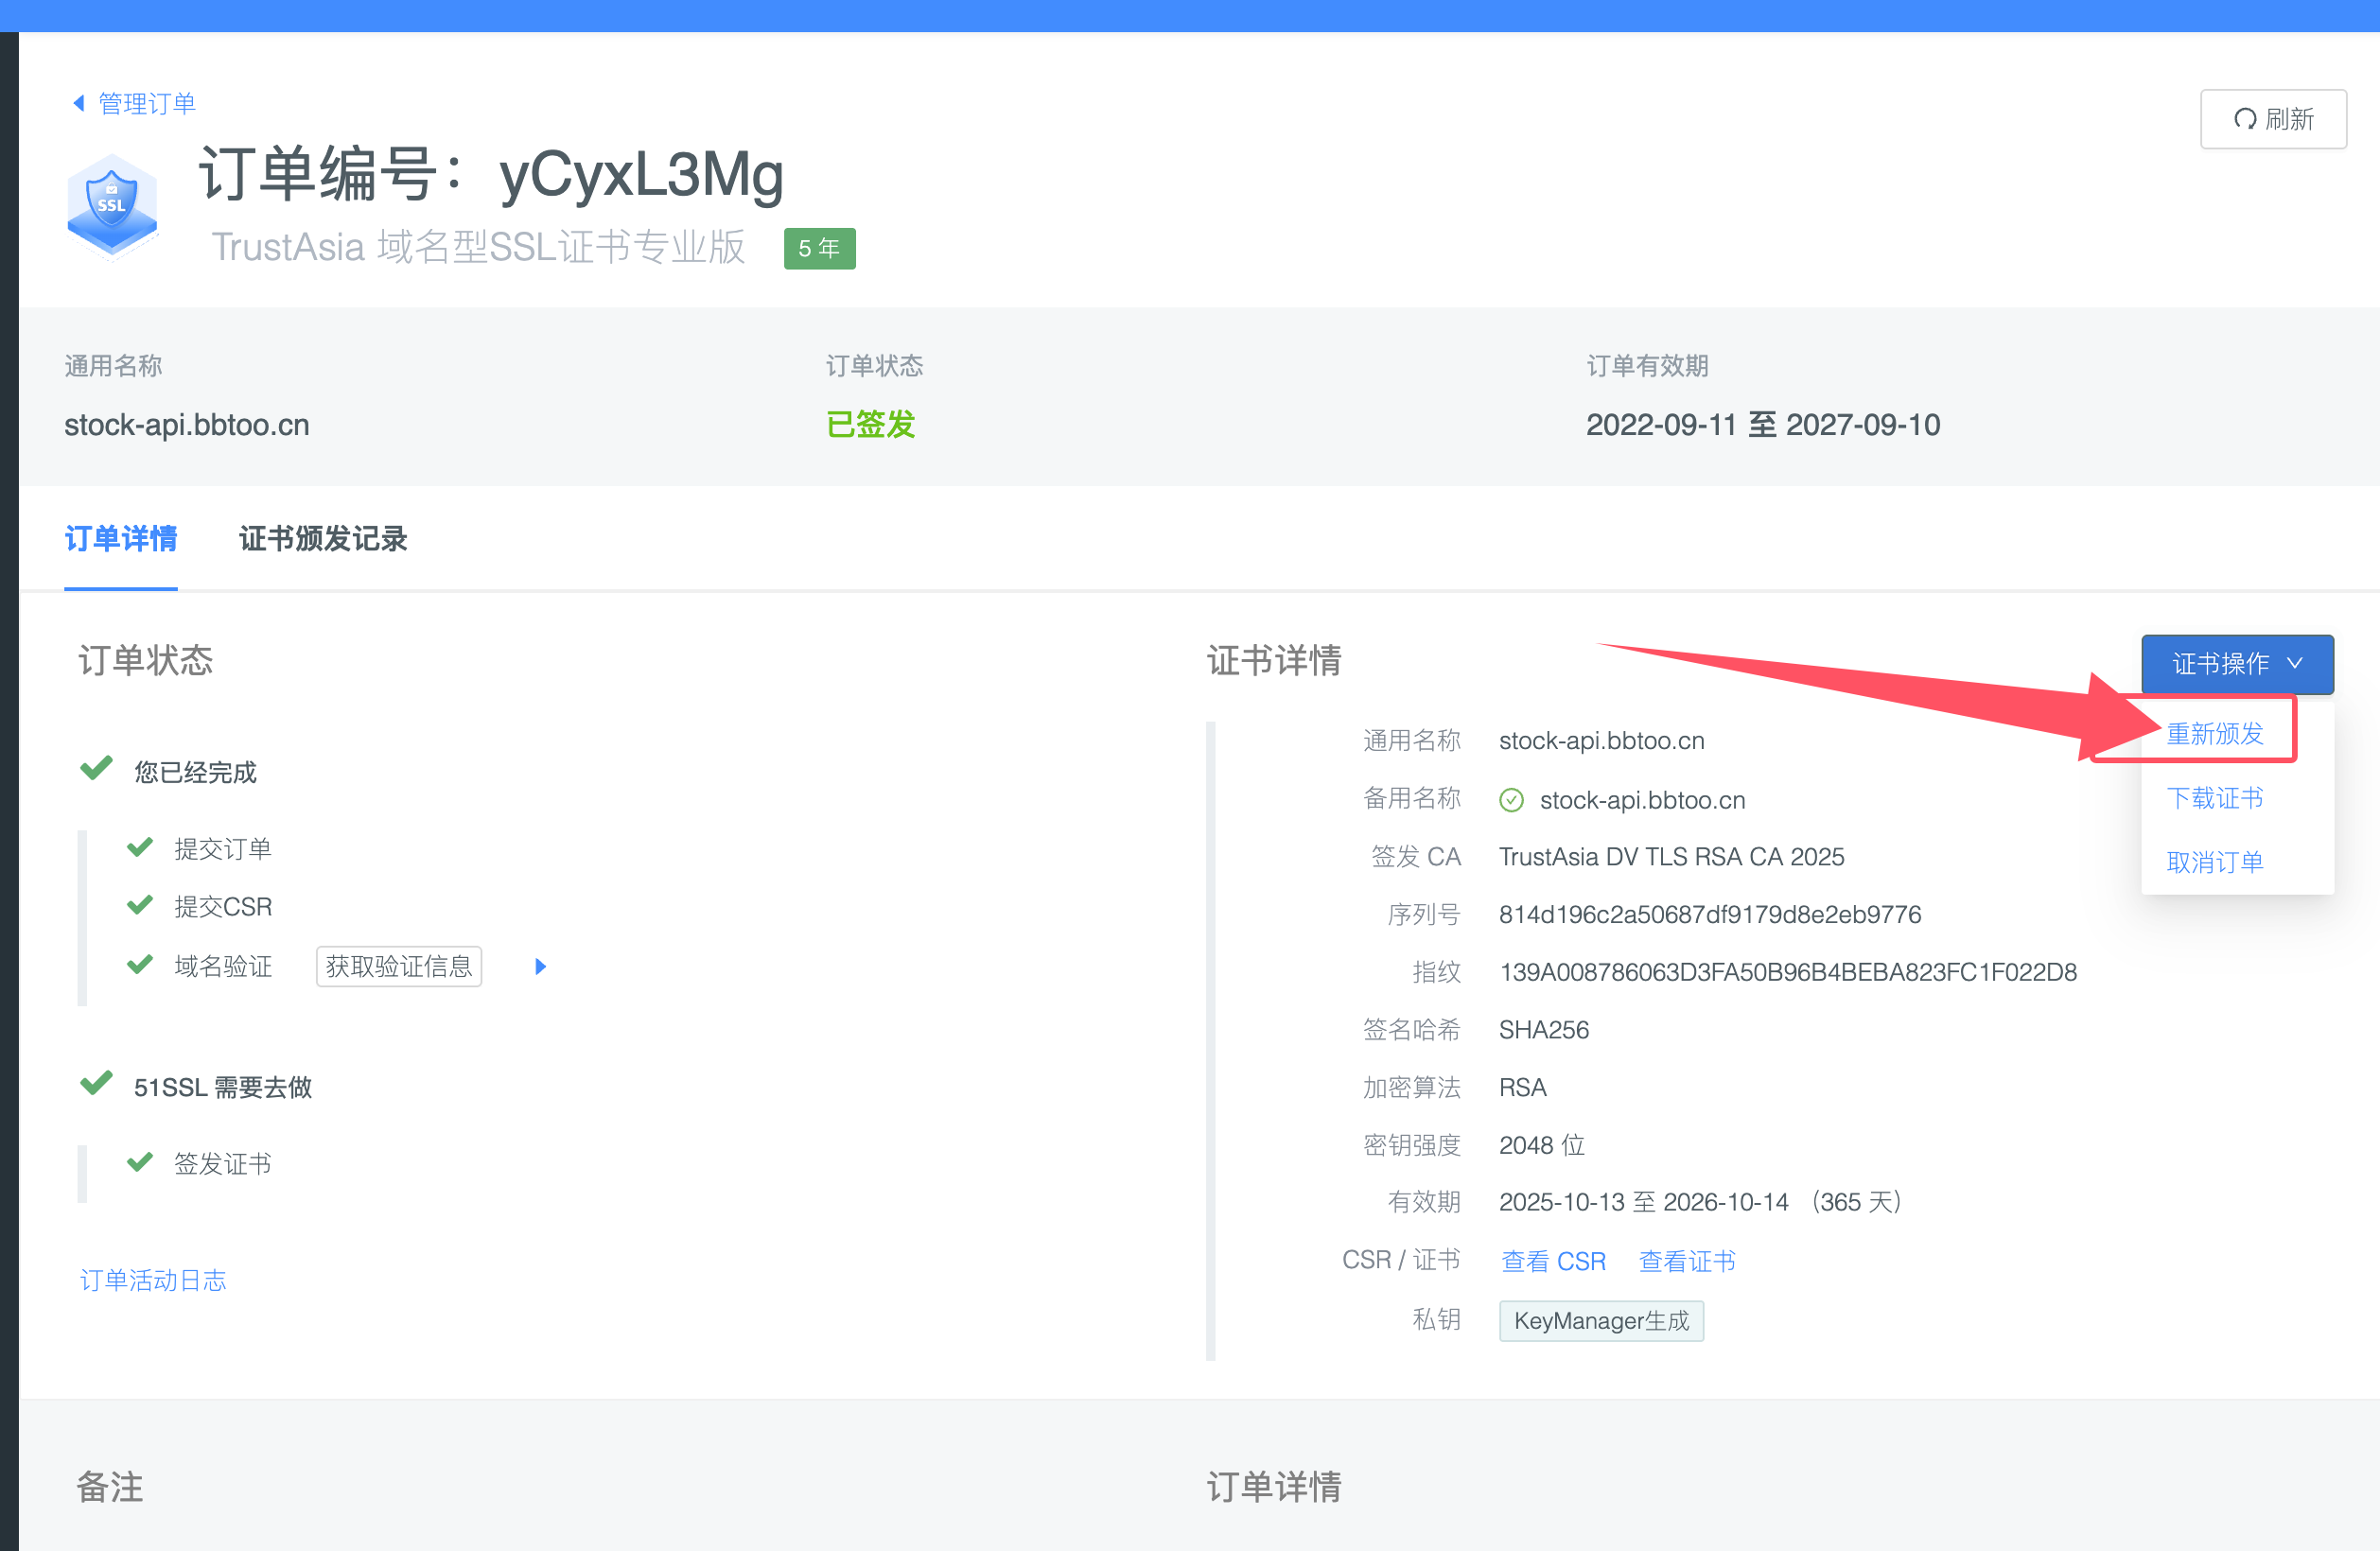Open the 订单活动日志 link
2380x1551 pixels.
pos(153,1280)
